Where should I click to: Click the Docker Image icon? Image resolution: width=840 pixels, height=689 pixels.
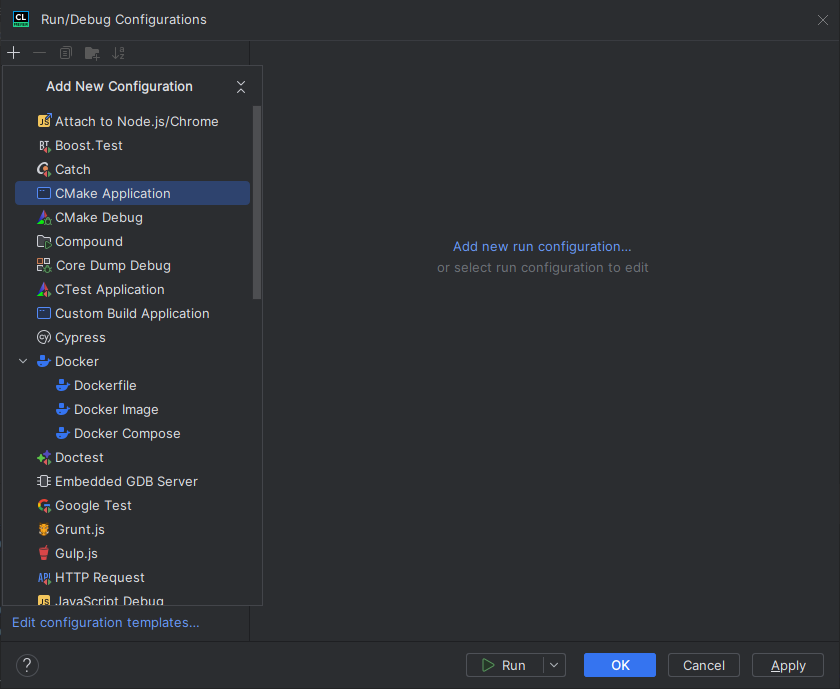point(63,409)
